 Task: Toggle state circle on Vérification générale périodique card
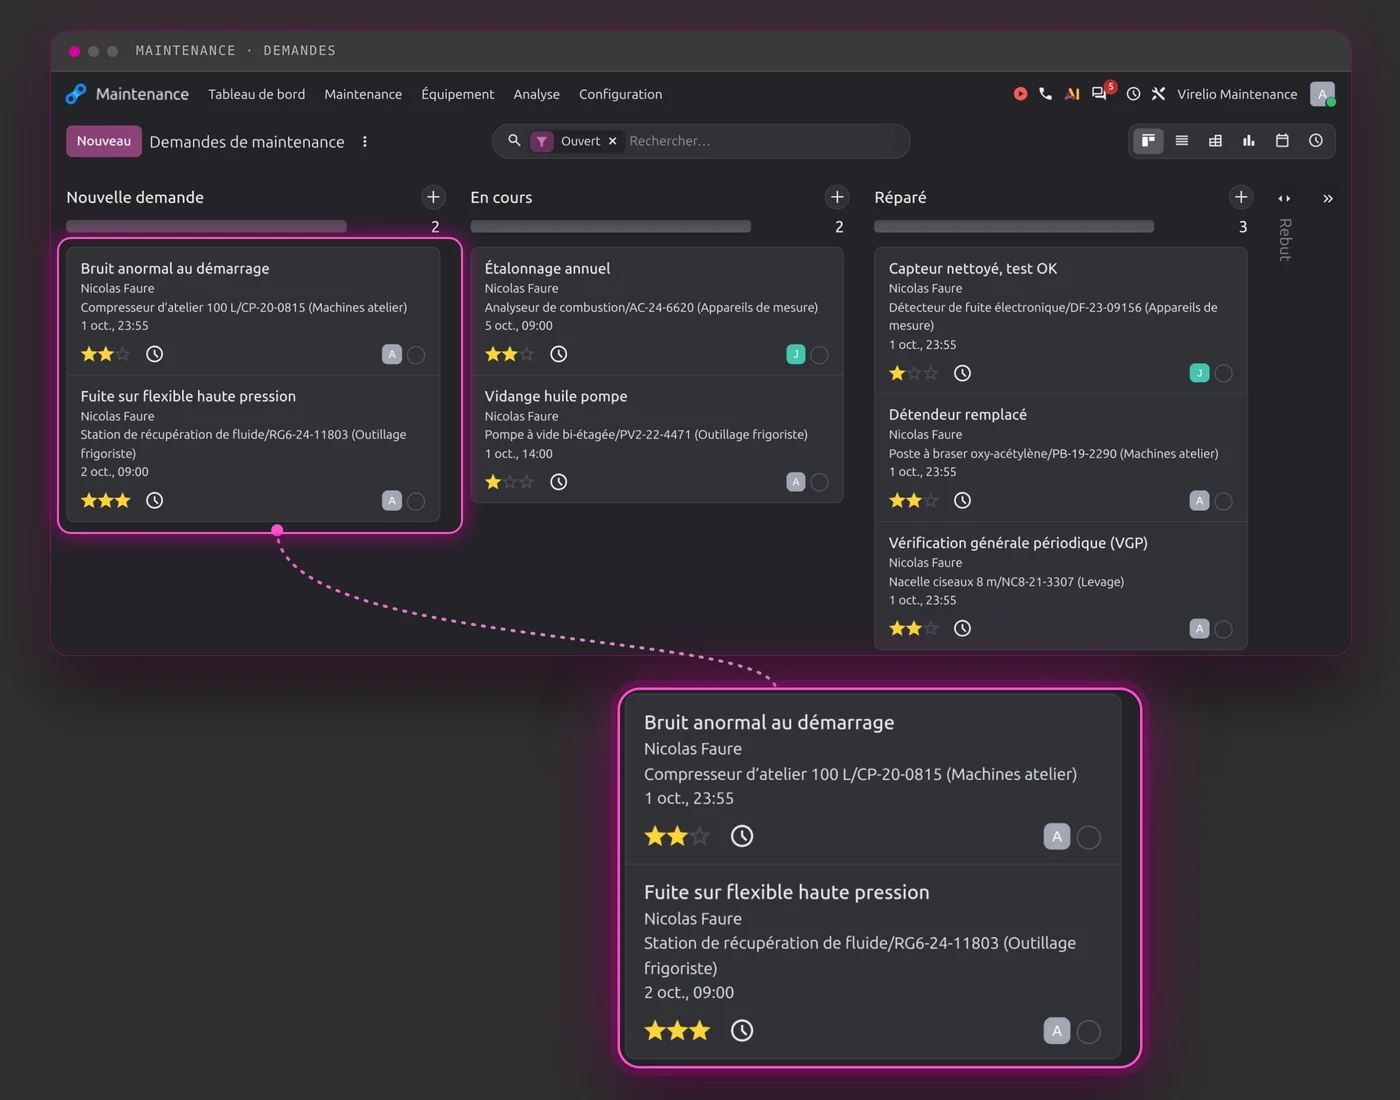[x=1224, y=629]
